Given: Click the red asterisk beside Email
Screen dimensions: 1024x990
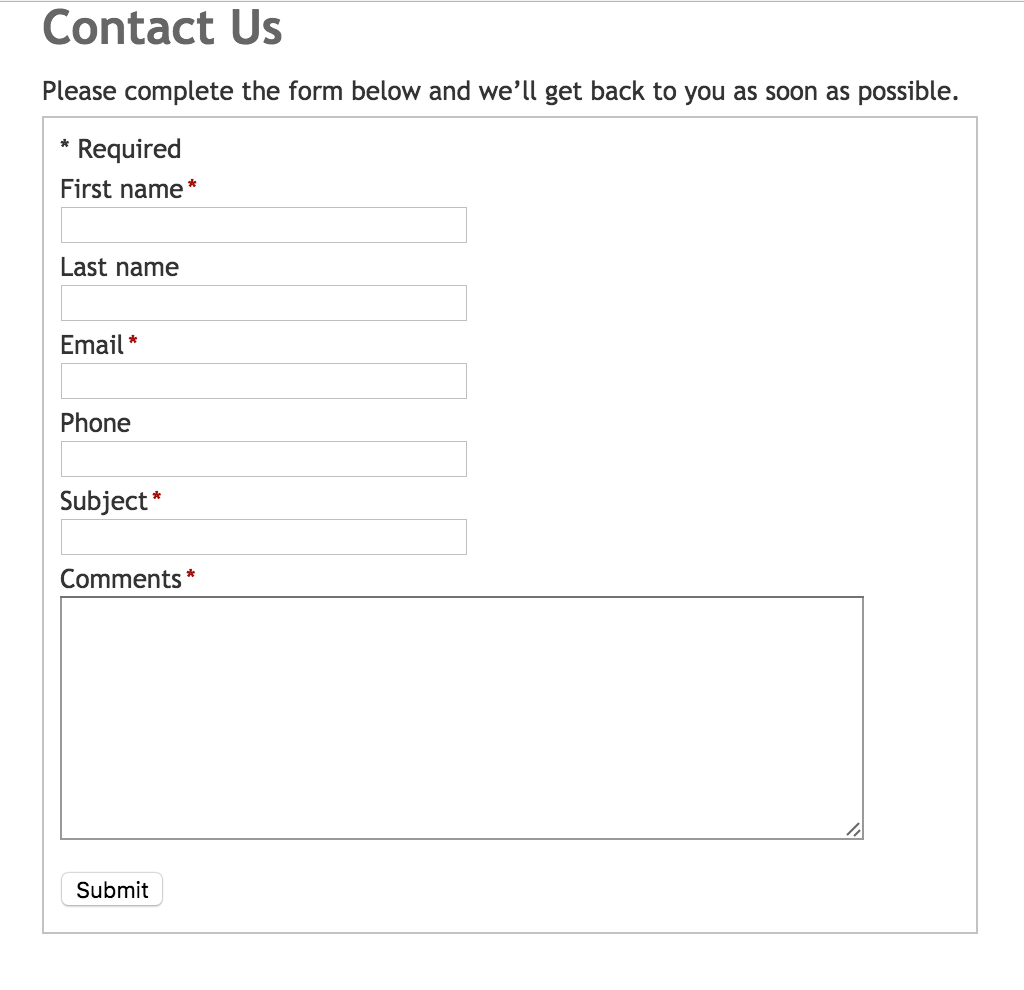Looking at the screenshot, I should point(132,341).
